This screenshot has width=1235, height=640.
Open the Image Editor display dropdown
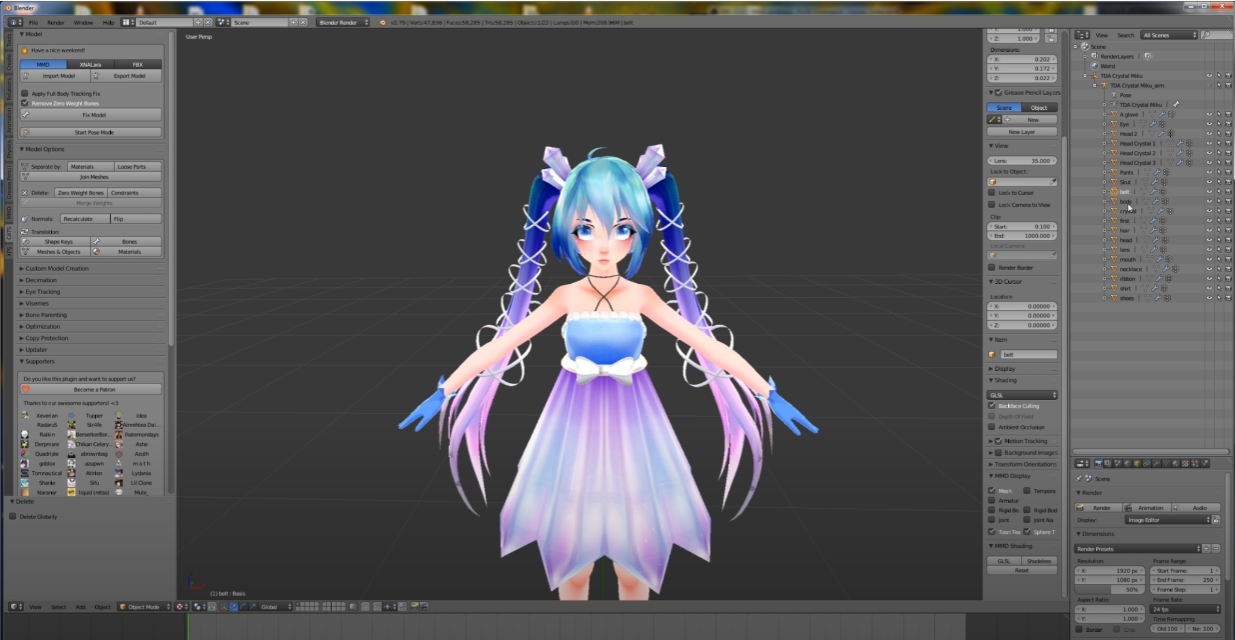pyautogui.click(x=1167, y=520)
